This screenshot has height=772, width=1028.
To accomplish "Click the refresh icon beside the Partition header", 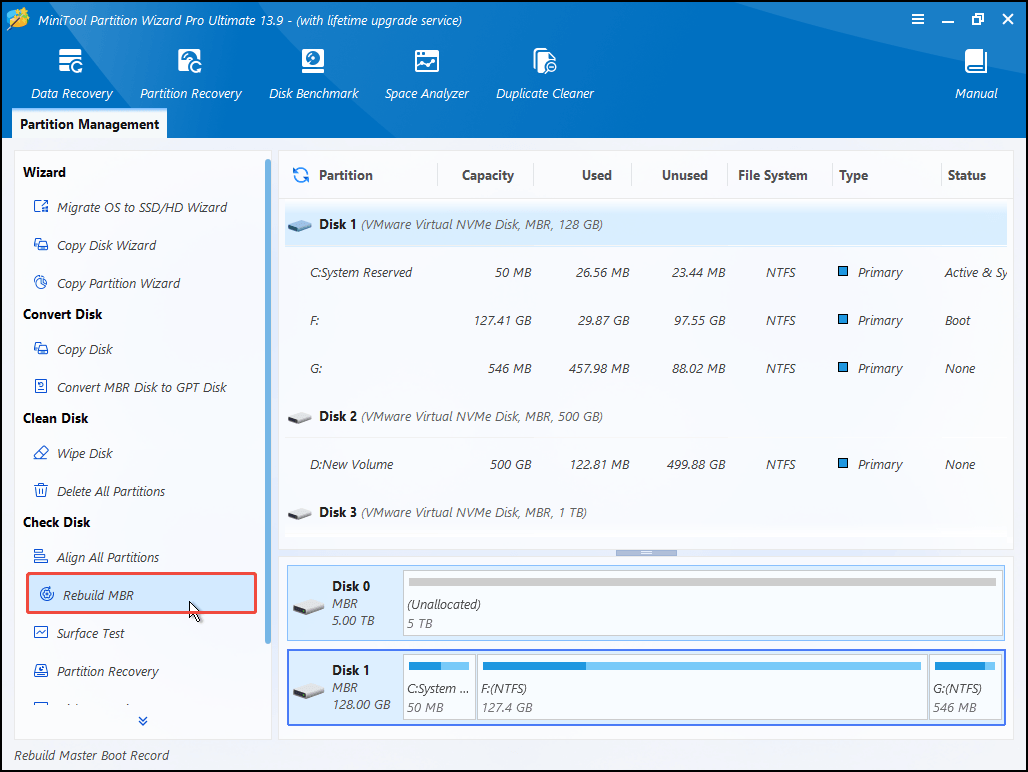I will tap(301, 175).
